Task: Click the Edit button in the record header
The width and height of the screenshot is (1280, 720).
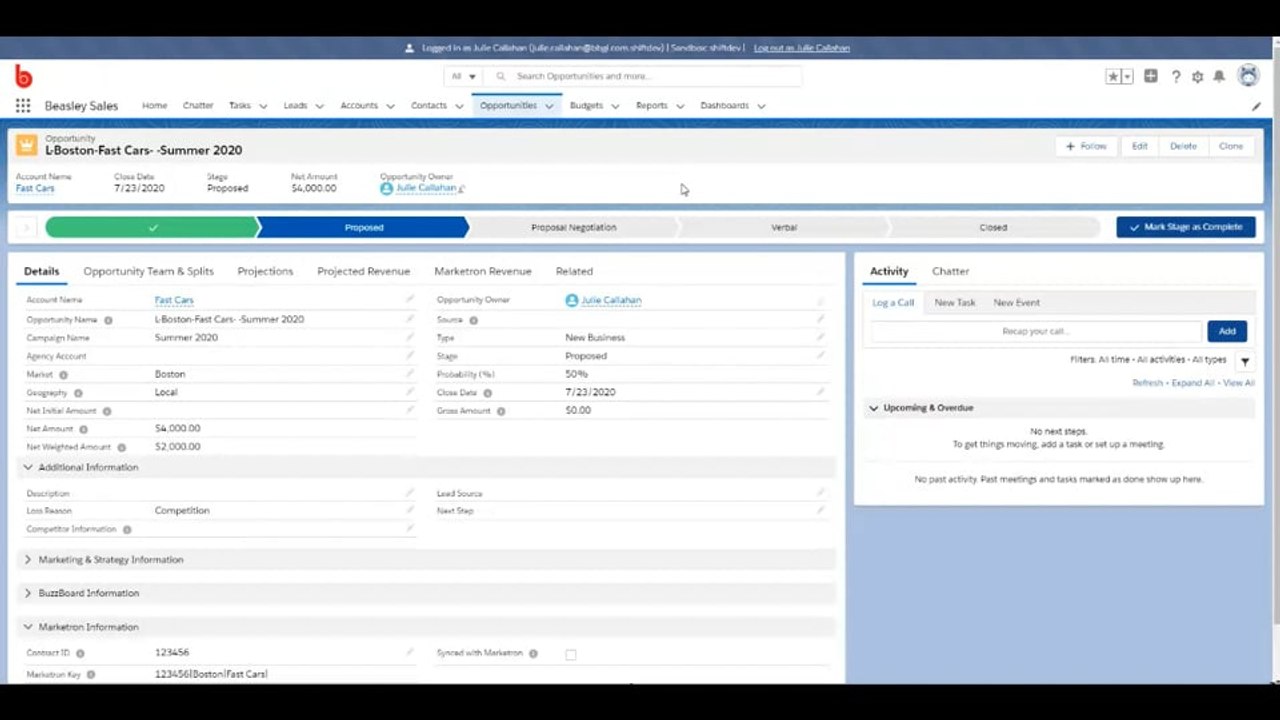Action: [1139, 146]
